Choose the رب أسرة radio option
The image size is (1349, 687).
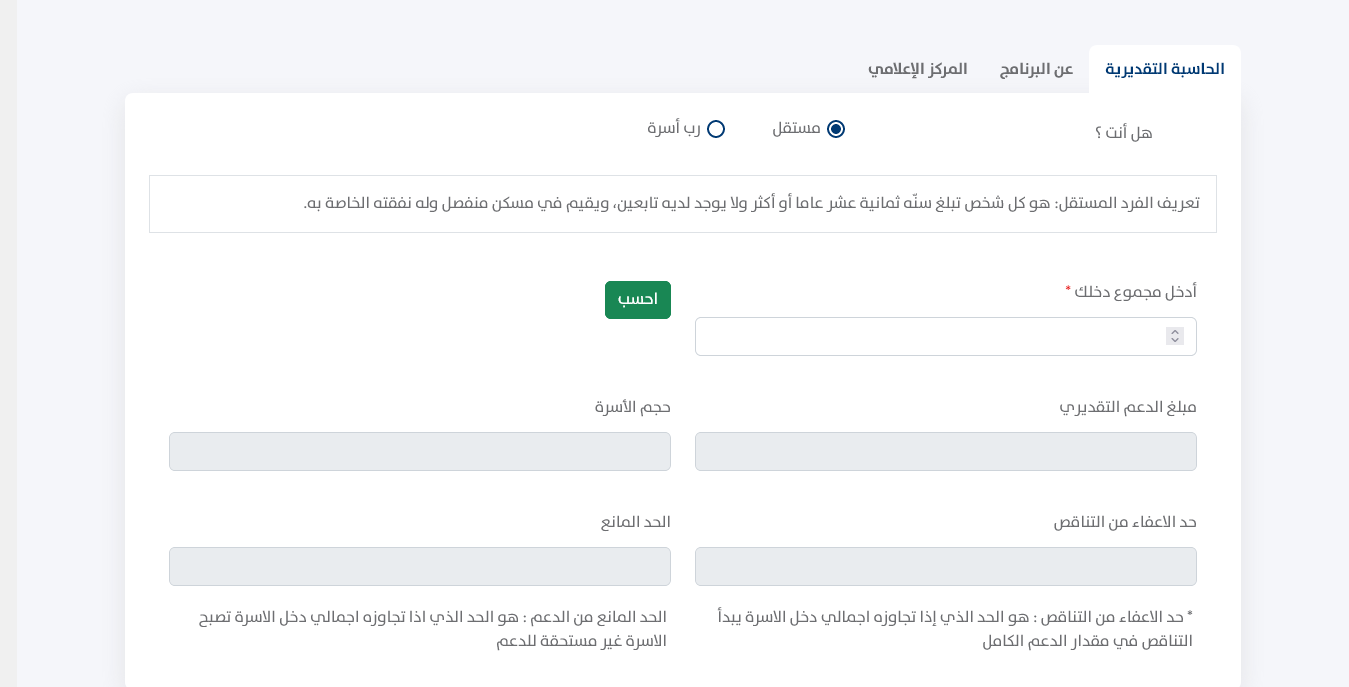pyautogui.click(x=716, y=129)
